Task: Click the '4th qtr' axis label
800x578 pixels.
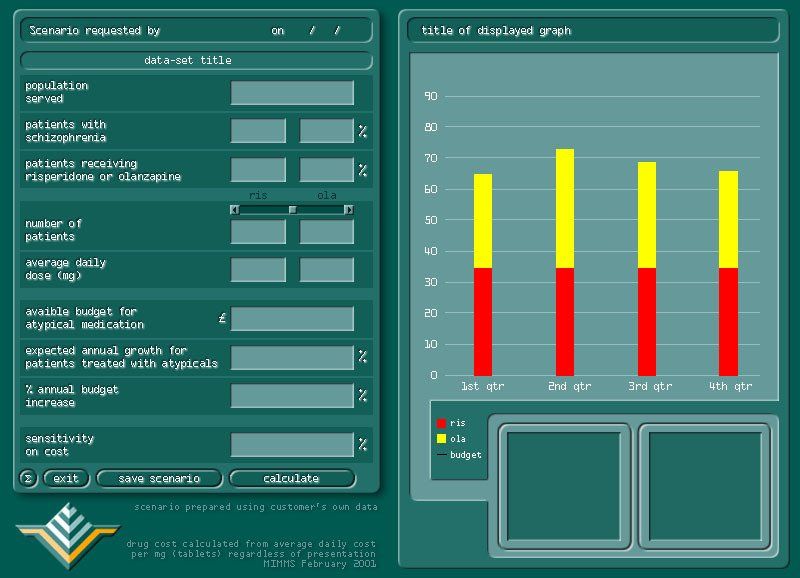Action: tap(731, 387)
